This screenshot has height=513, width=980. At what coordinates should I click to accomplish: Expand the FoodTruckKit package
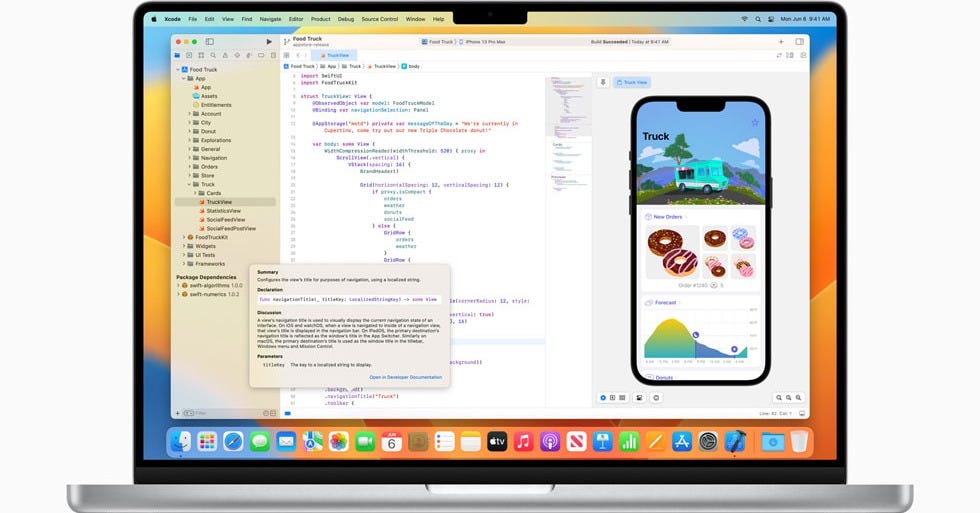[184, 237]
